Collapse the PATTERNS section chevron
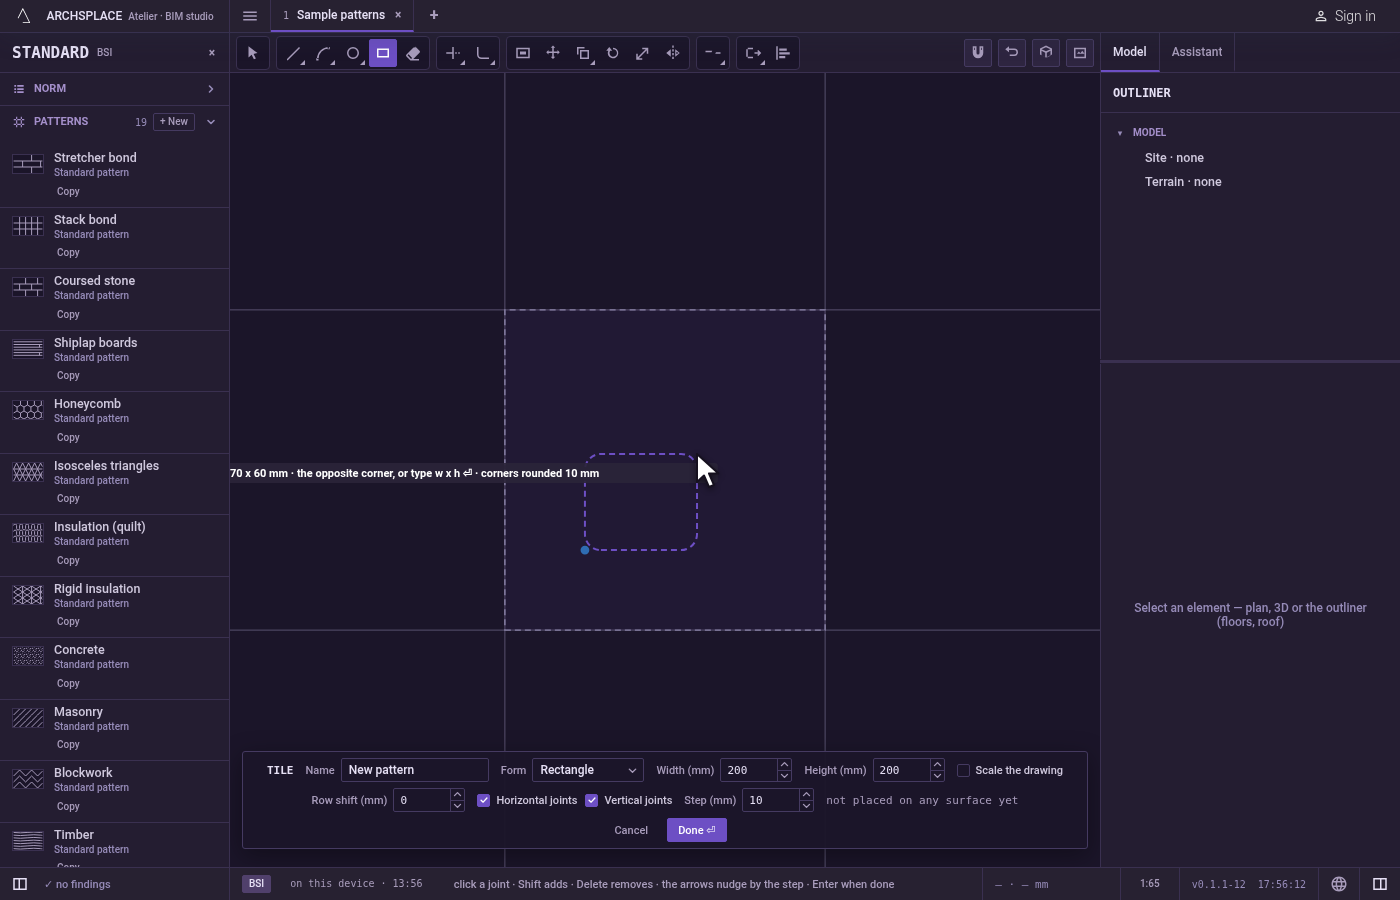The width and height of the screenshot is (1400, 900). tap(211, 122)
